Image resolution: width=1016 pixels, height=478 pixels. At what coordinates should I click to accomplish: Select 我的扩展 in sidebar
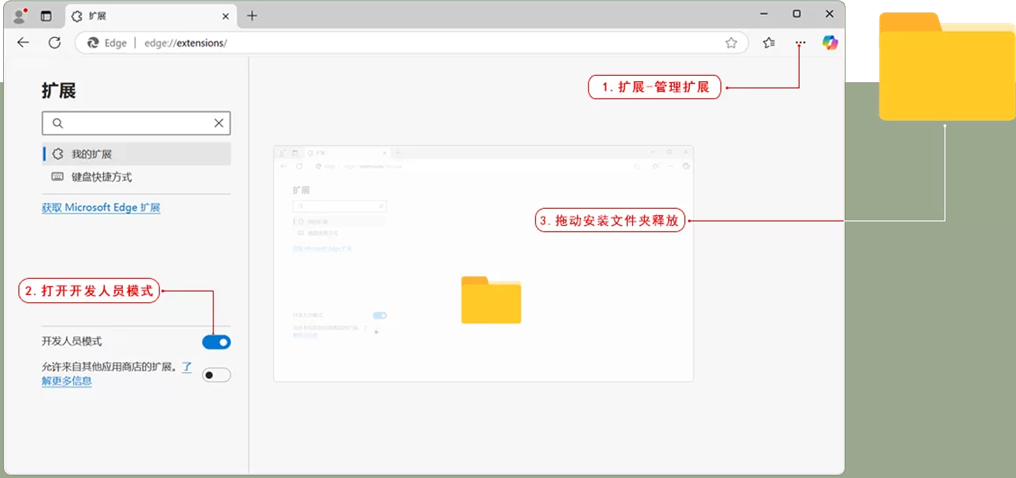pyautogui.click(x=136, y=154)
